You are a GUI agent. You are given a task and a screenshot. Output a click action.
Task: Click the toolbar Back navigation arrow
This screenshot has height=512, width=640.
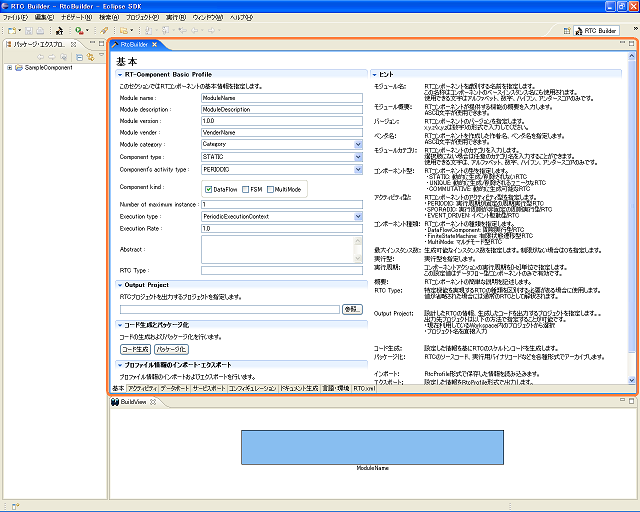point(195,31)
